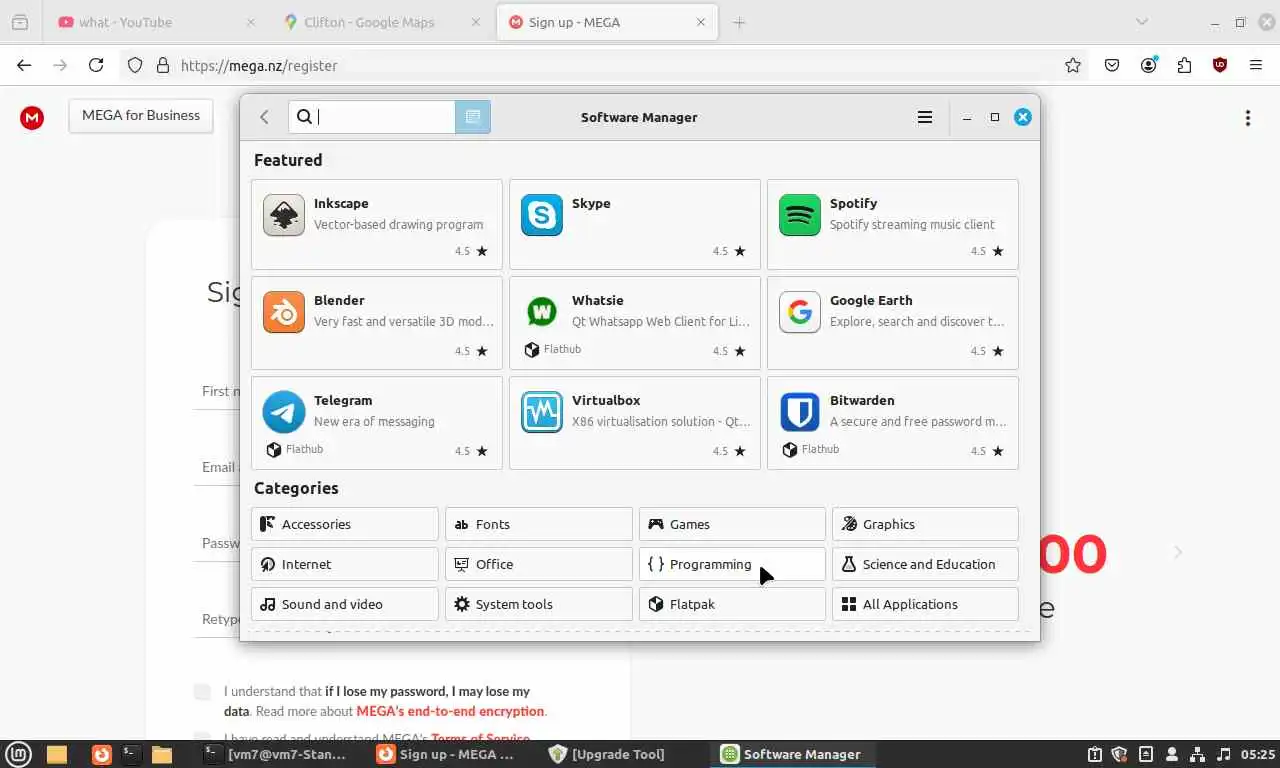Open the Virtualbox app icon
The height and width of the screenshot is (768, 1280).
pyautogui.click(x=542, y=412)
